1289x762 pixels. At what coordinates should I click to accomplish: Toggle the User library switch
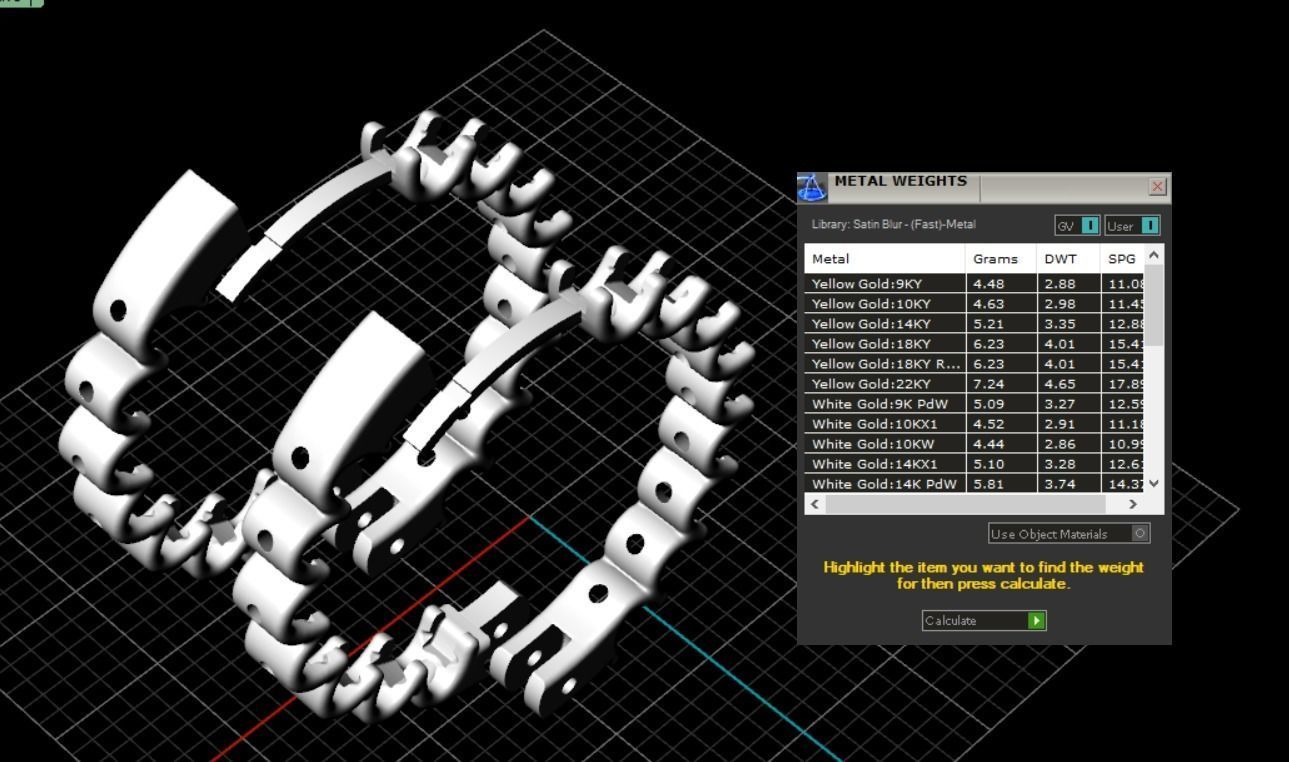1132,226
